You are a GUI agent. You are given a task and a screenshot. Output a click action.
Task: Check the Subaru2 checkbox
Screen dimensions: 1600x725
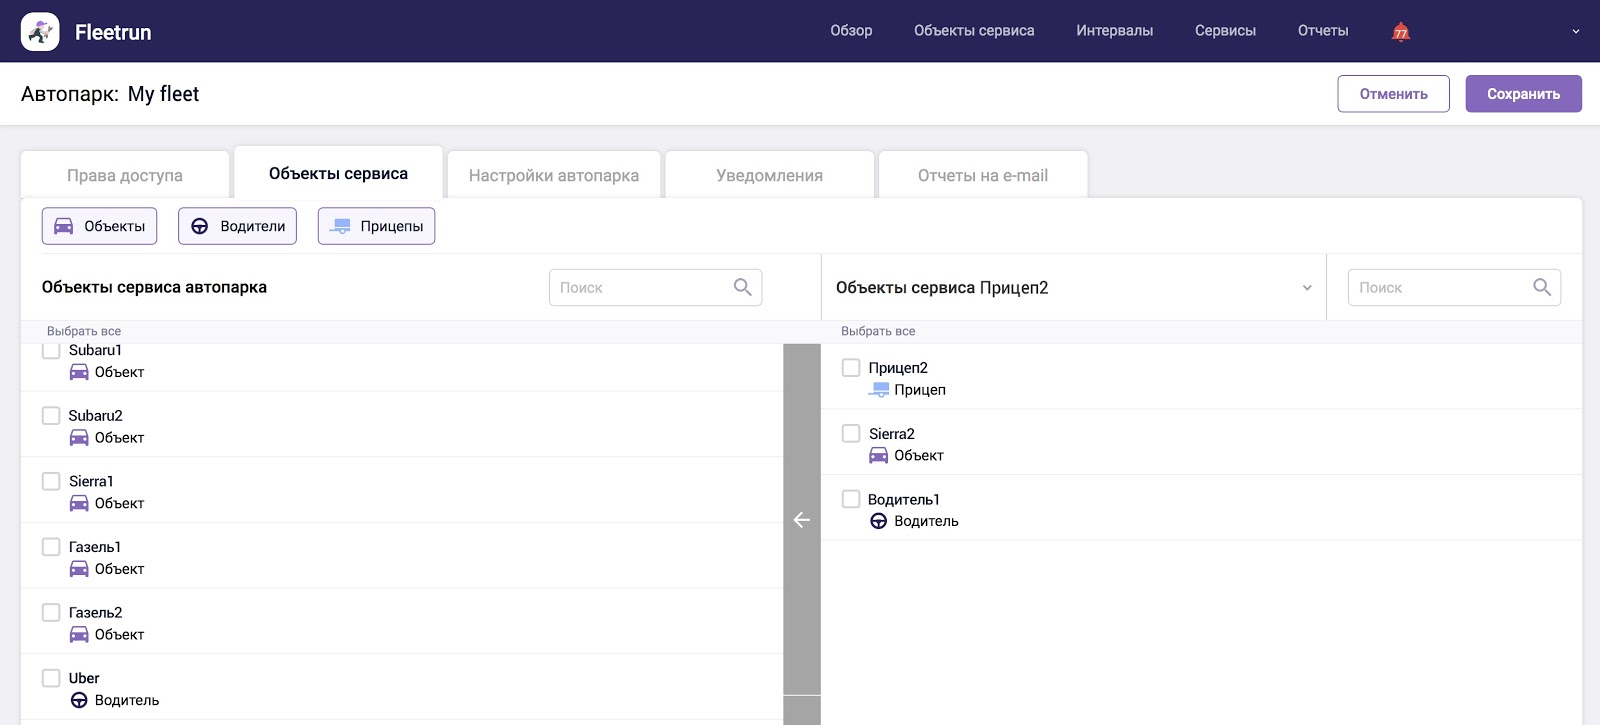[51, 416]
